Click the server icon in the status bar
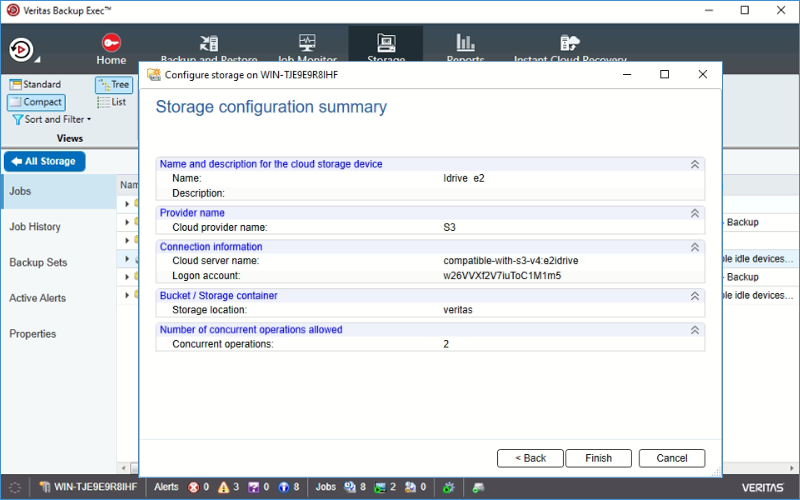Screen dimensions: 800x500 (45, 487)
